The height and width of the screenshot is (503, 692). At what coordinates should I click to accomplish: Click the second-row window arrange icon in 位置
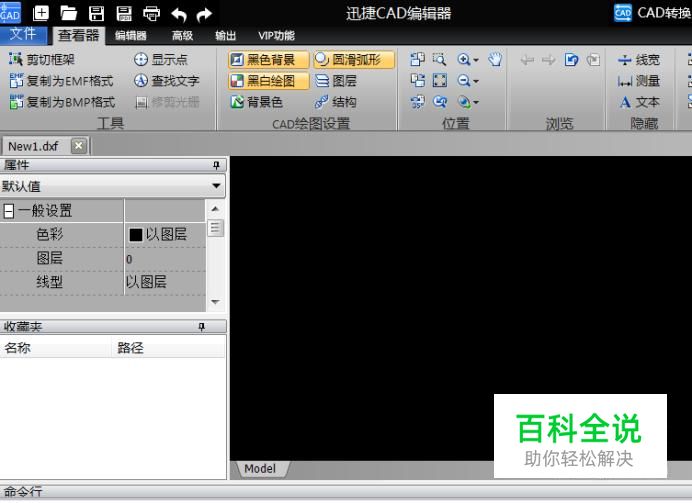coord(417,80)
